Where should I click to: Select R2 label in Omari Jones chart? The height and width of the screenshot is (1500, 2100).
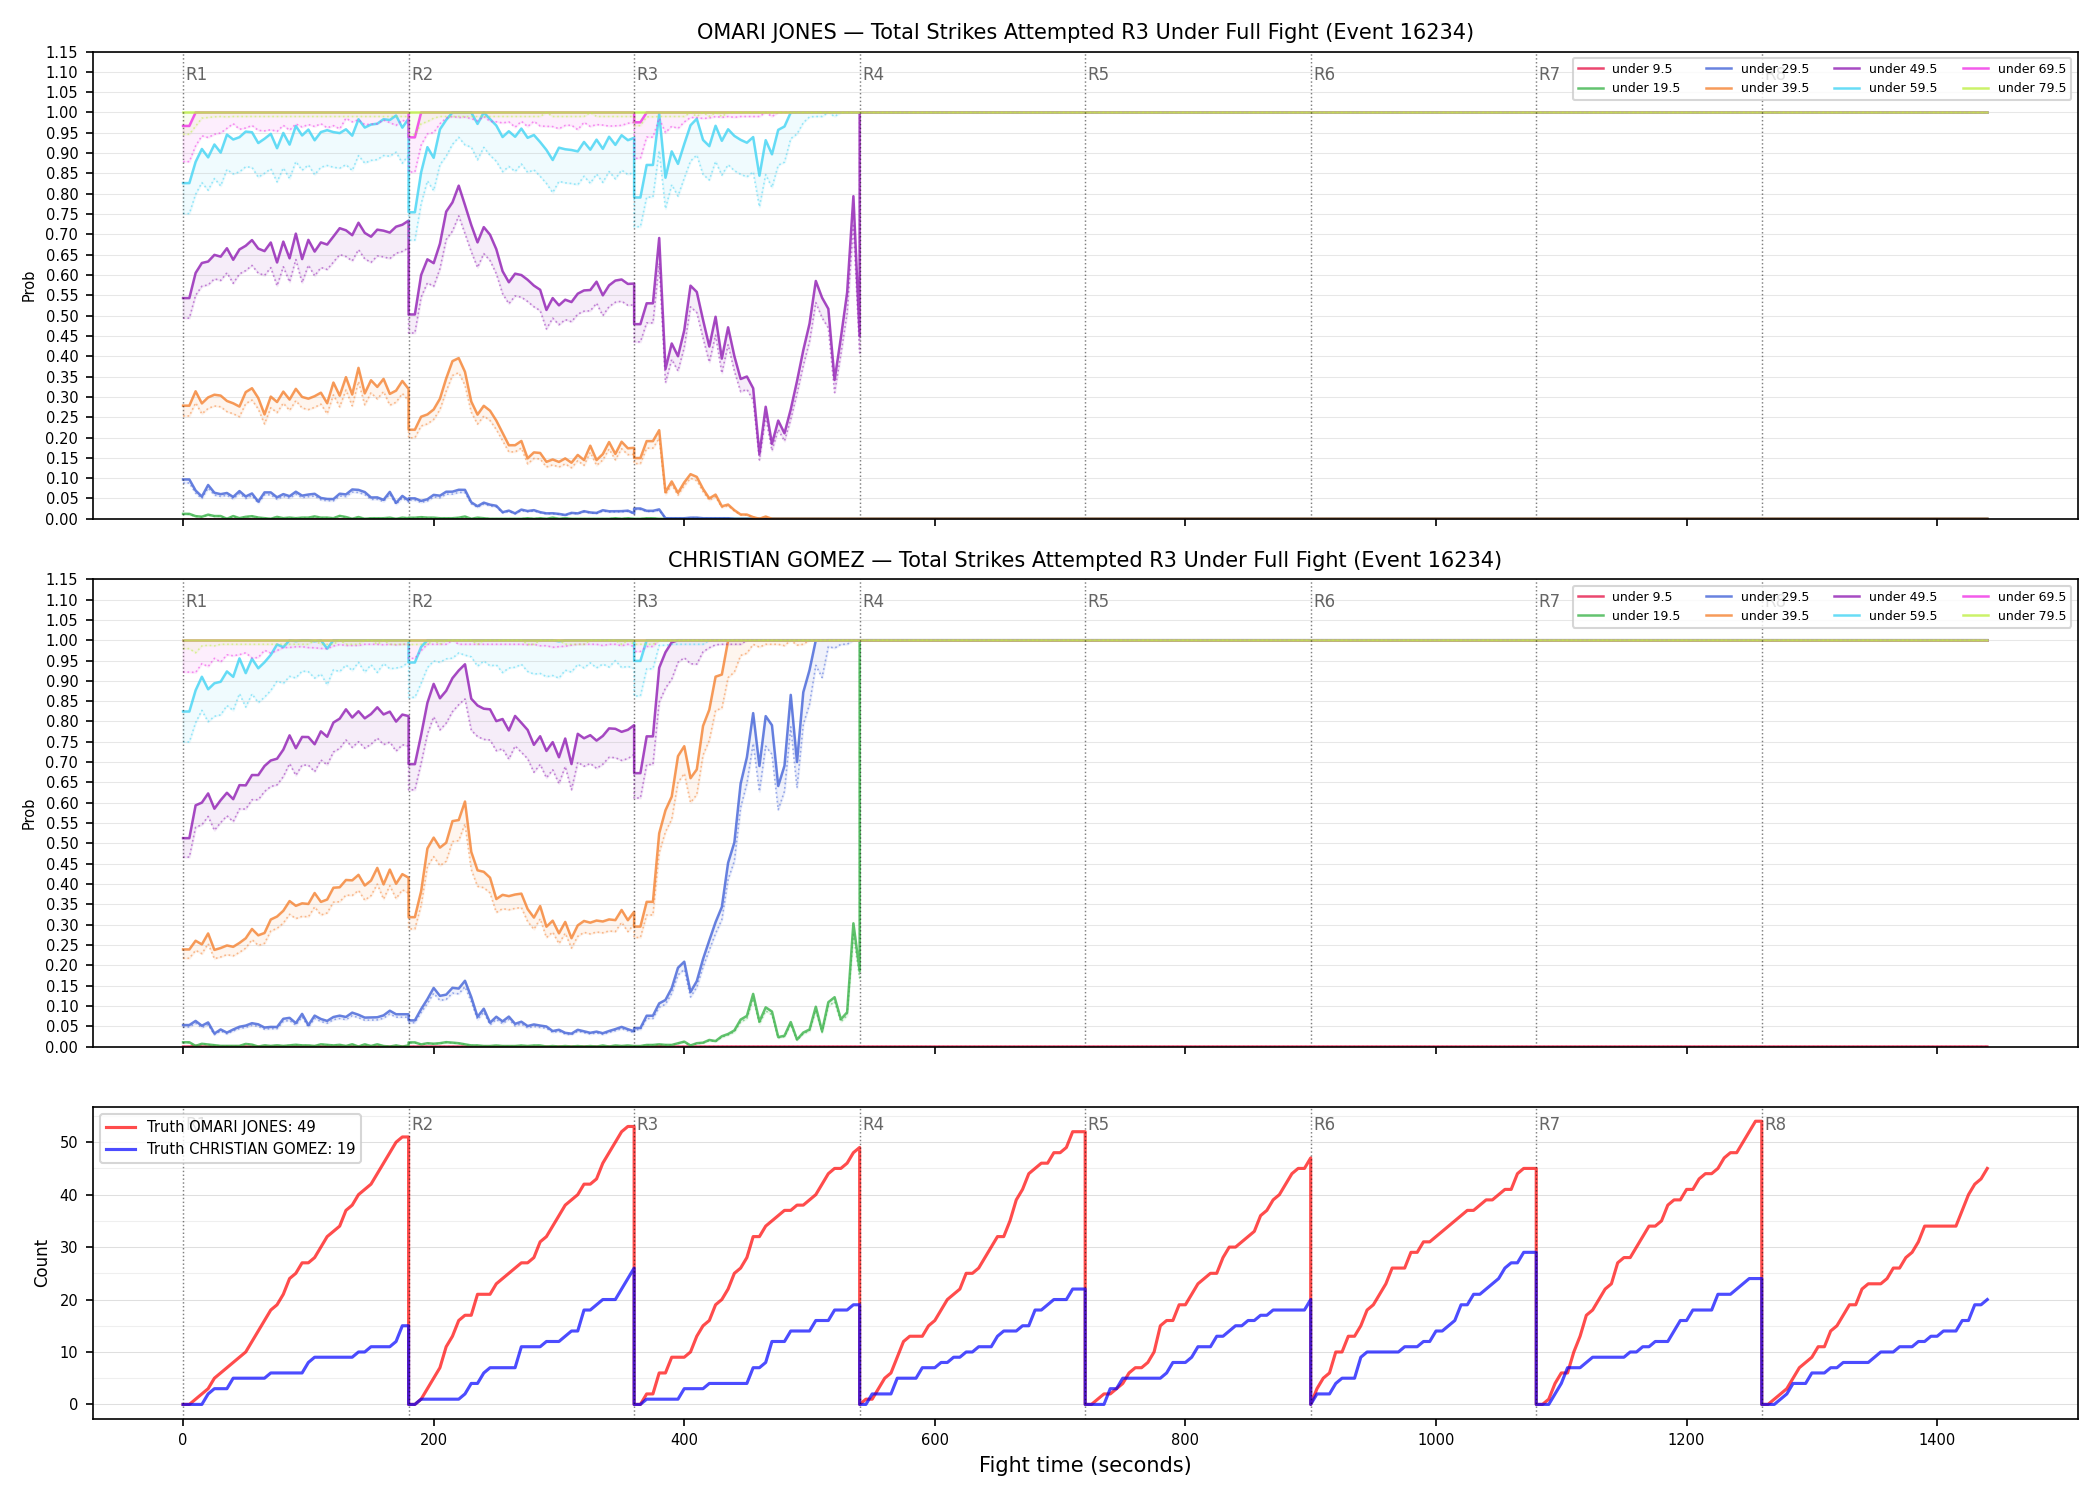pos(422,74)
